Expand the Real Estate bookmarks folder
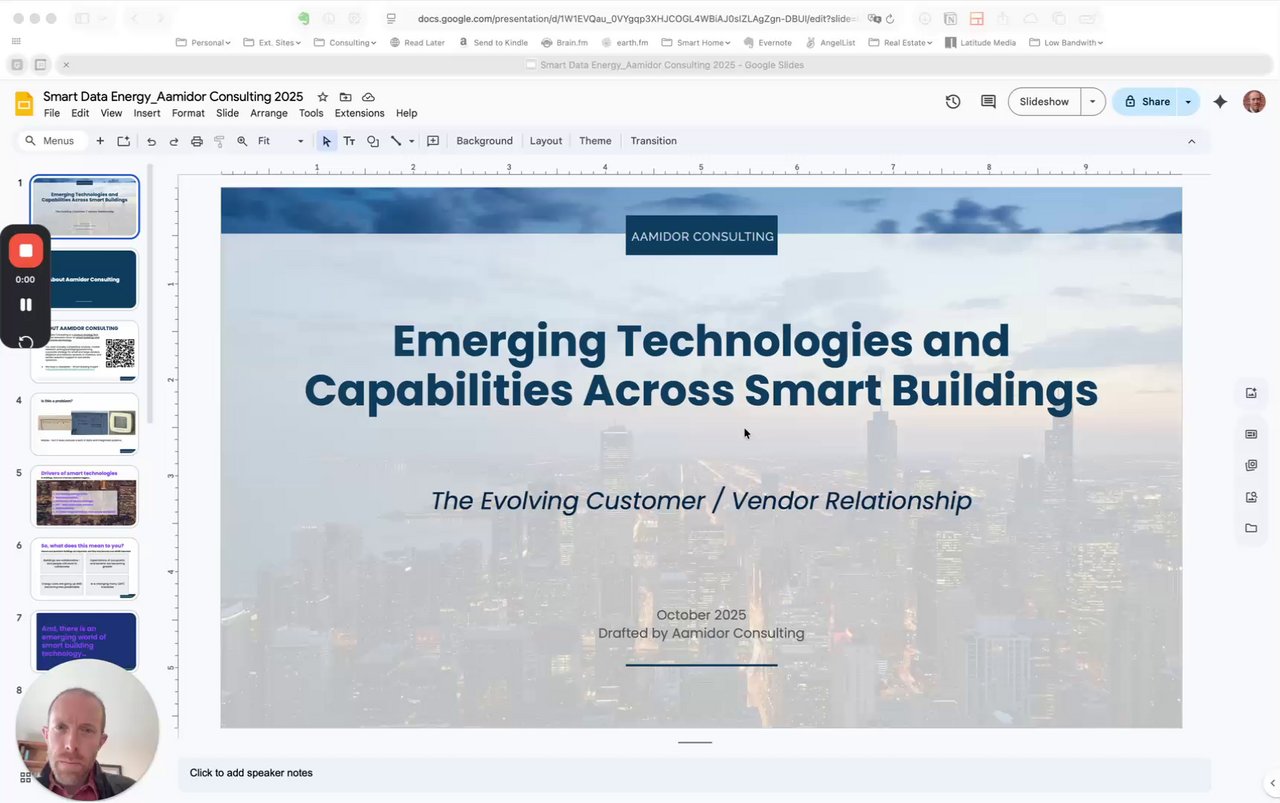The image size is (1280, 803). click(900, 43)
